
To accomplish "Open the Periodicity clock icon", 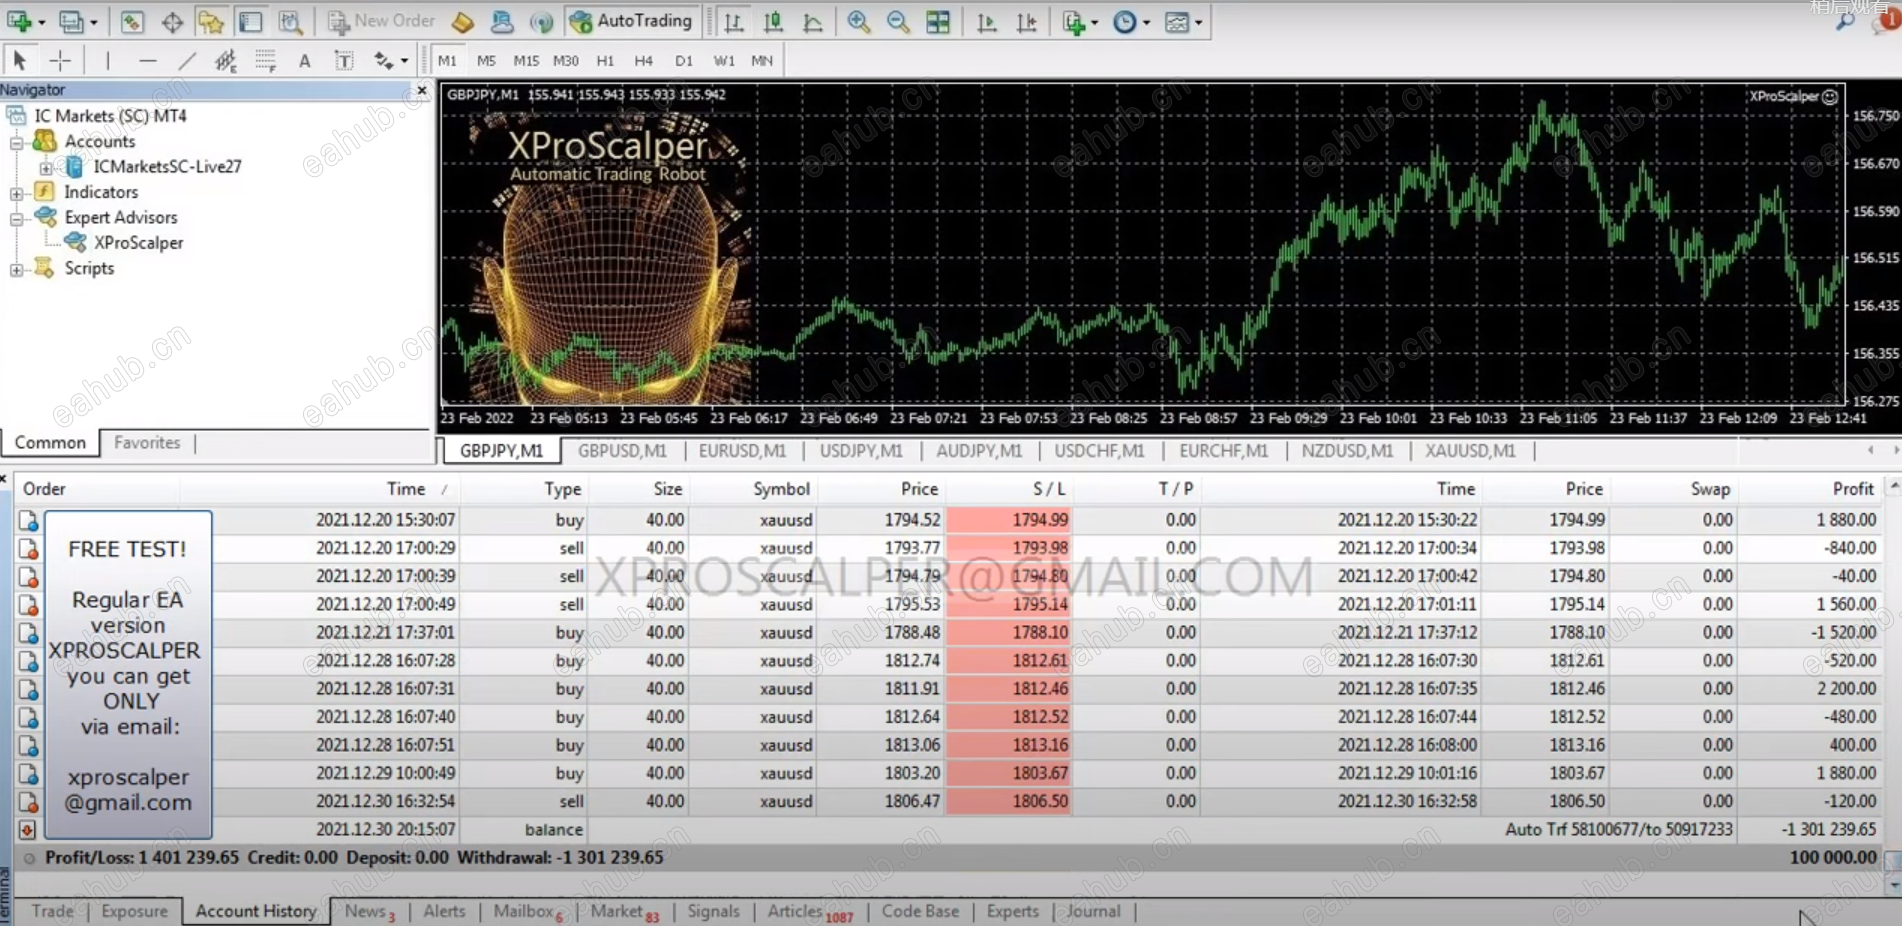I will [x=1124, y=22].
